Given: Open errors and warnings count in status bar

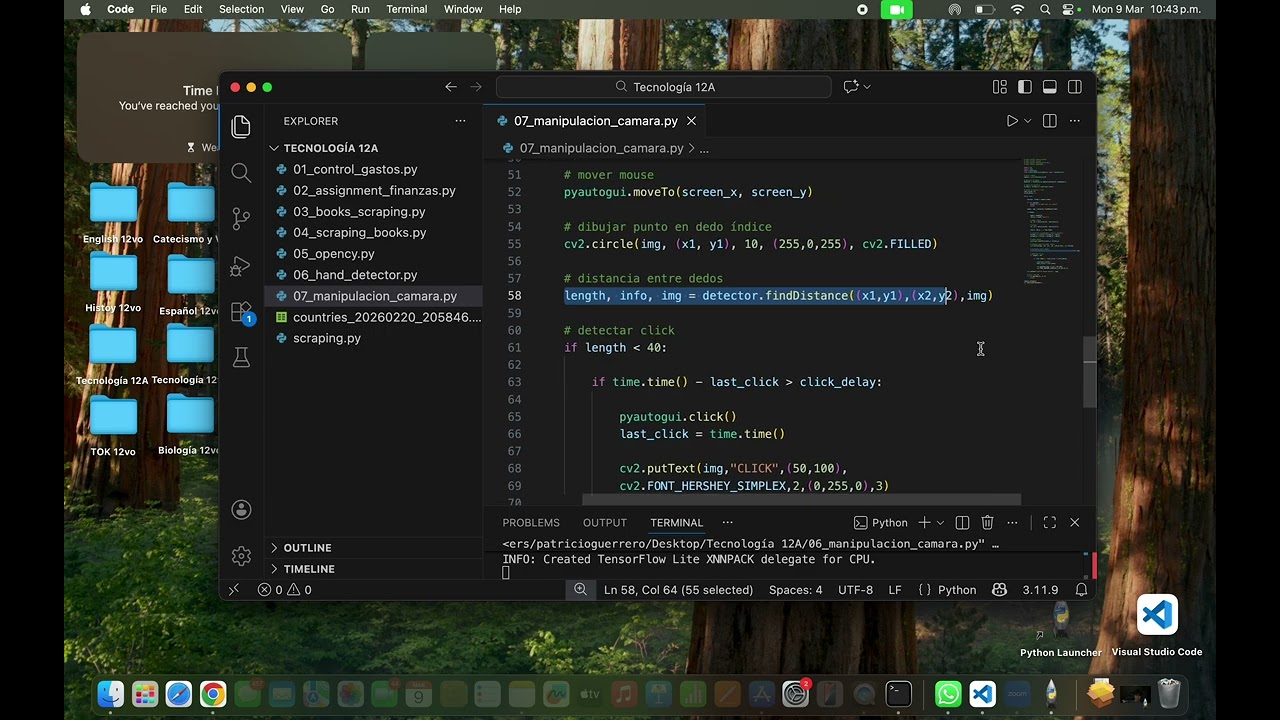Looking at the screenshot, I should [x=284, y=590].
